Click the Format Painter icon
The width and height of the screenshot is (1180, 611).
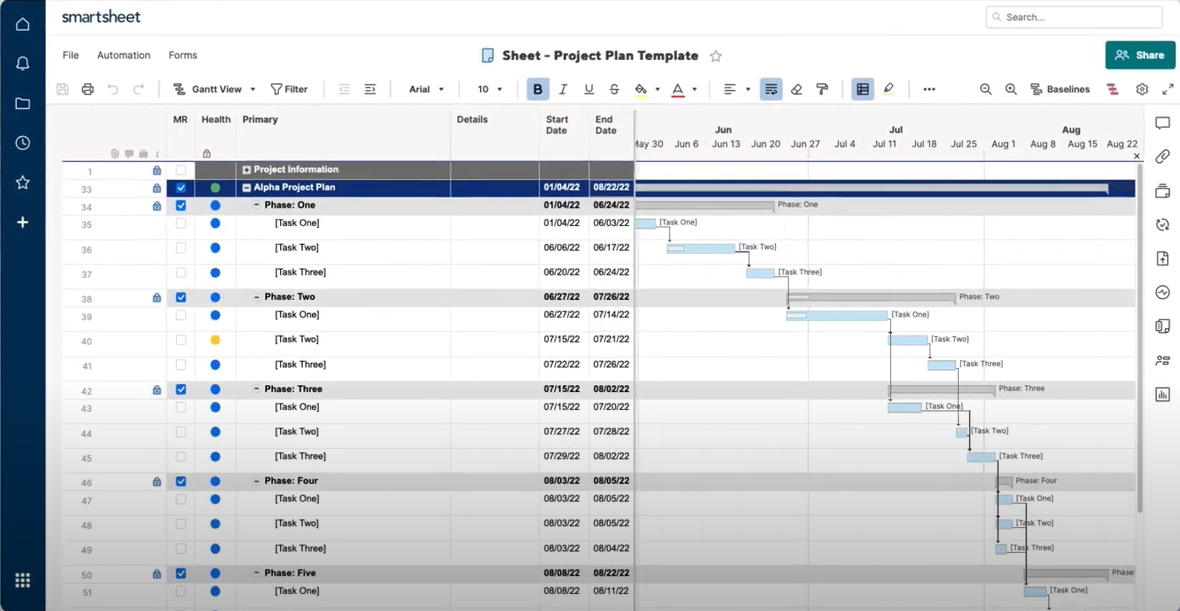point(821,89)
